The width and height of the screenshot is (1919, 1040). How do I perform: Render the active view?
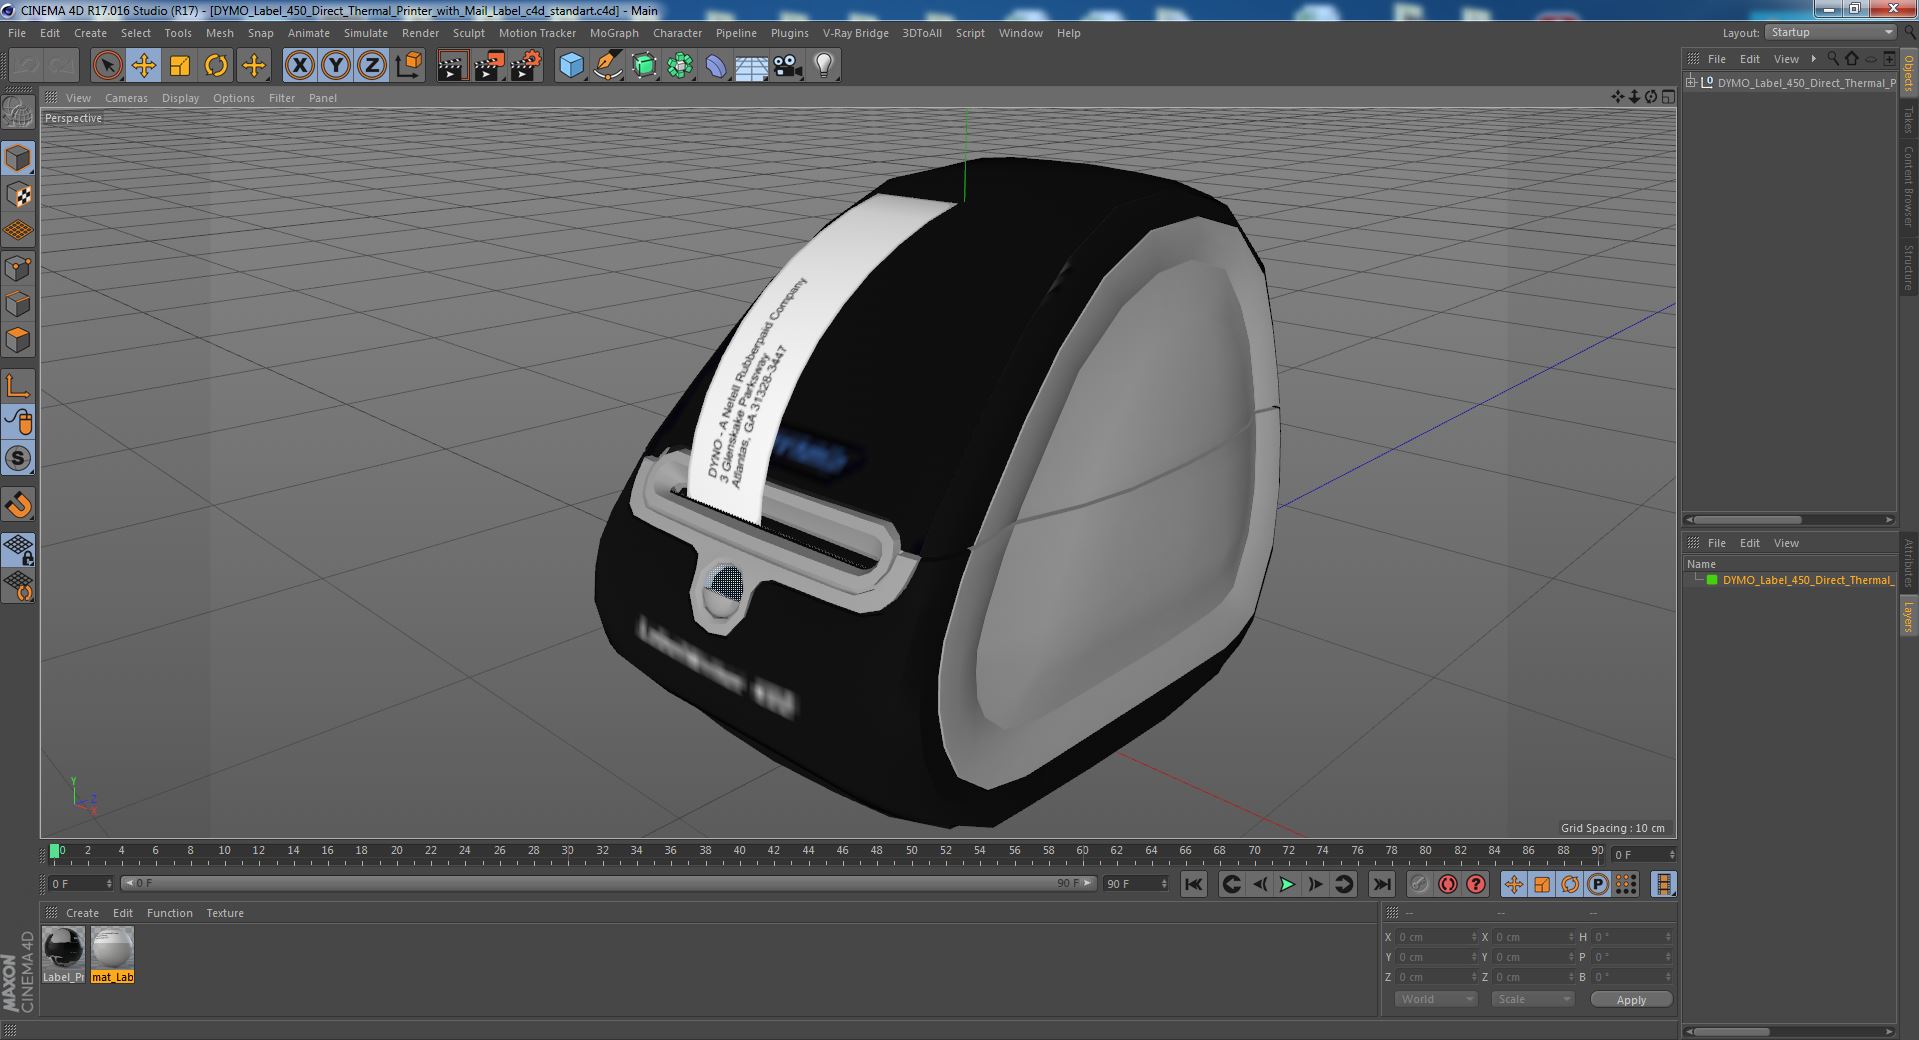click(x=452, y=66)
